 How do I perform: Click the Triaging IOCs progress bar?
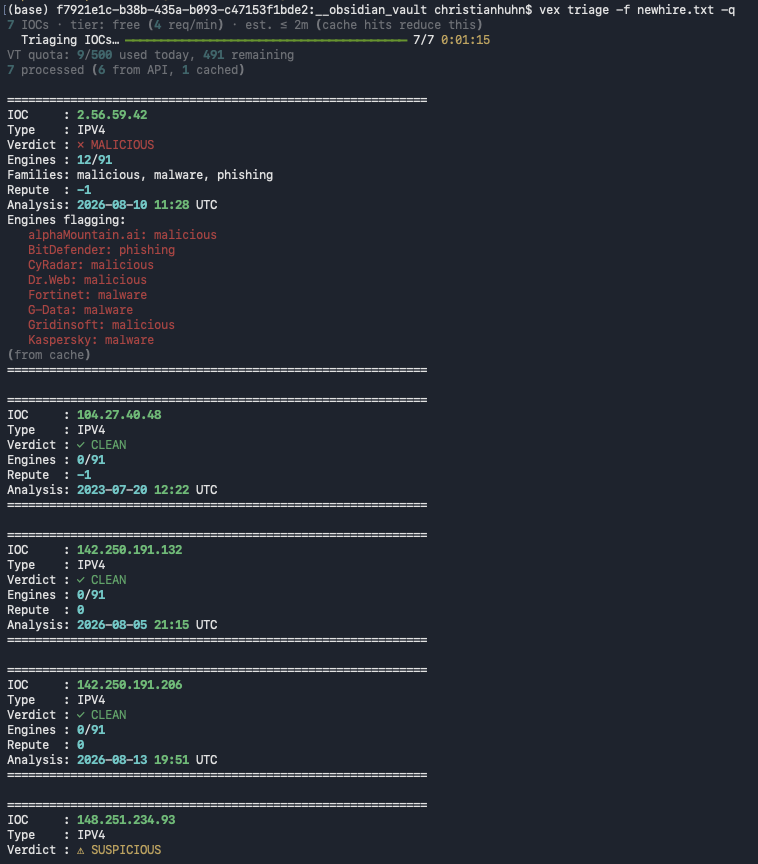(x=266, y=40)
